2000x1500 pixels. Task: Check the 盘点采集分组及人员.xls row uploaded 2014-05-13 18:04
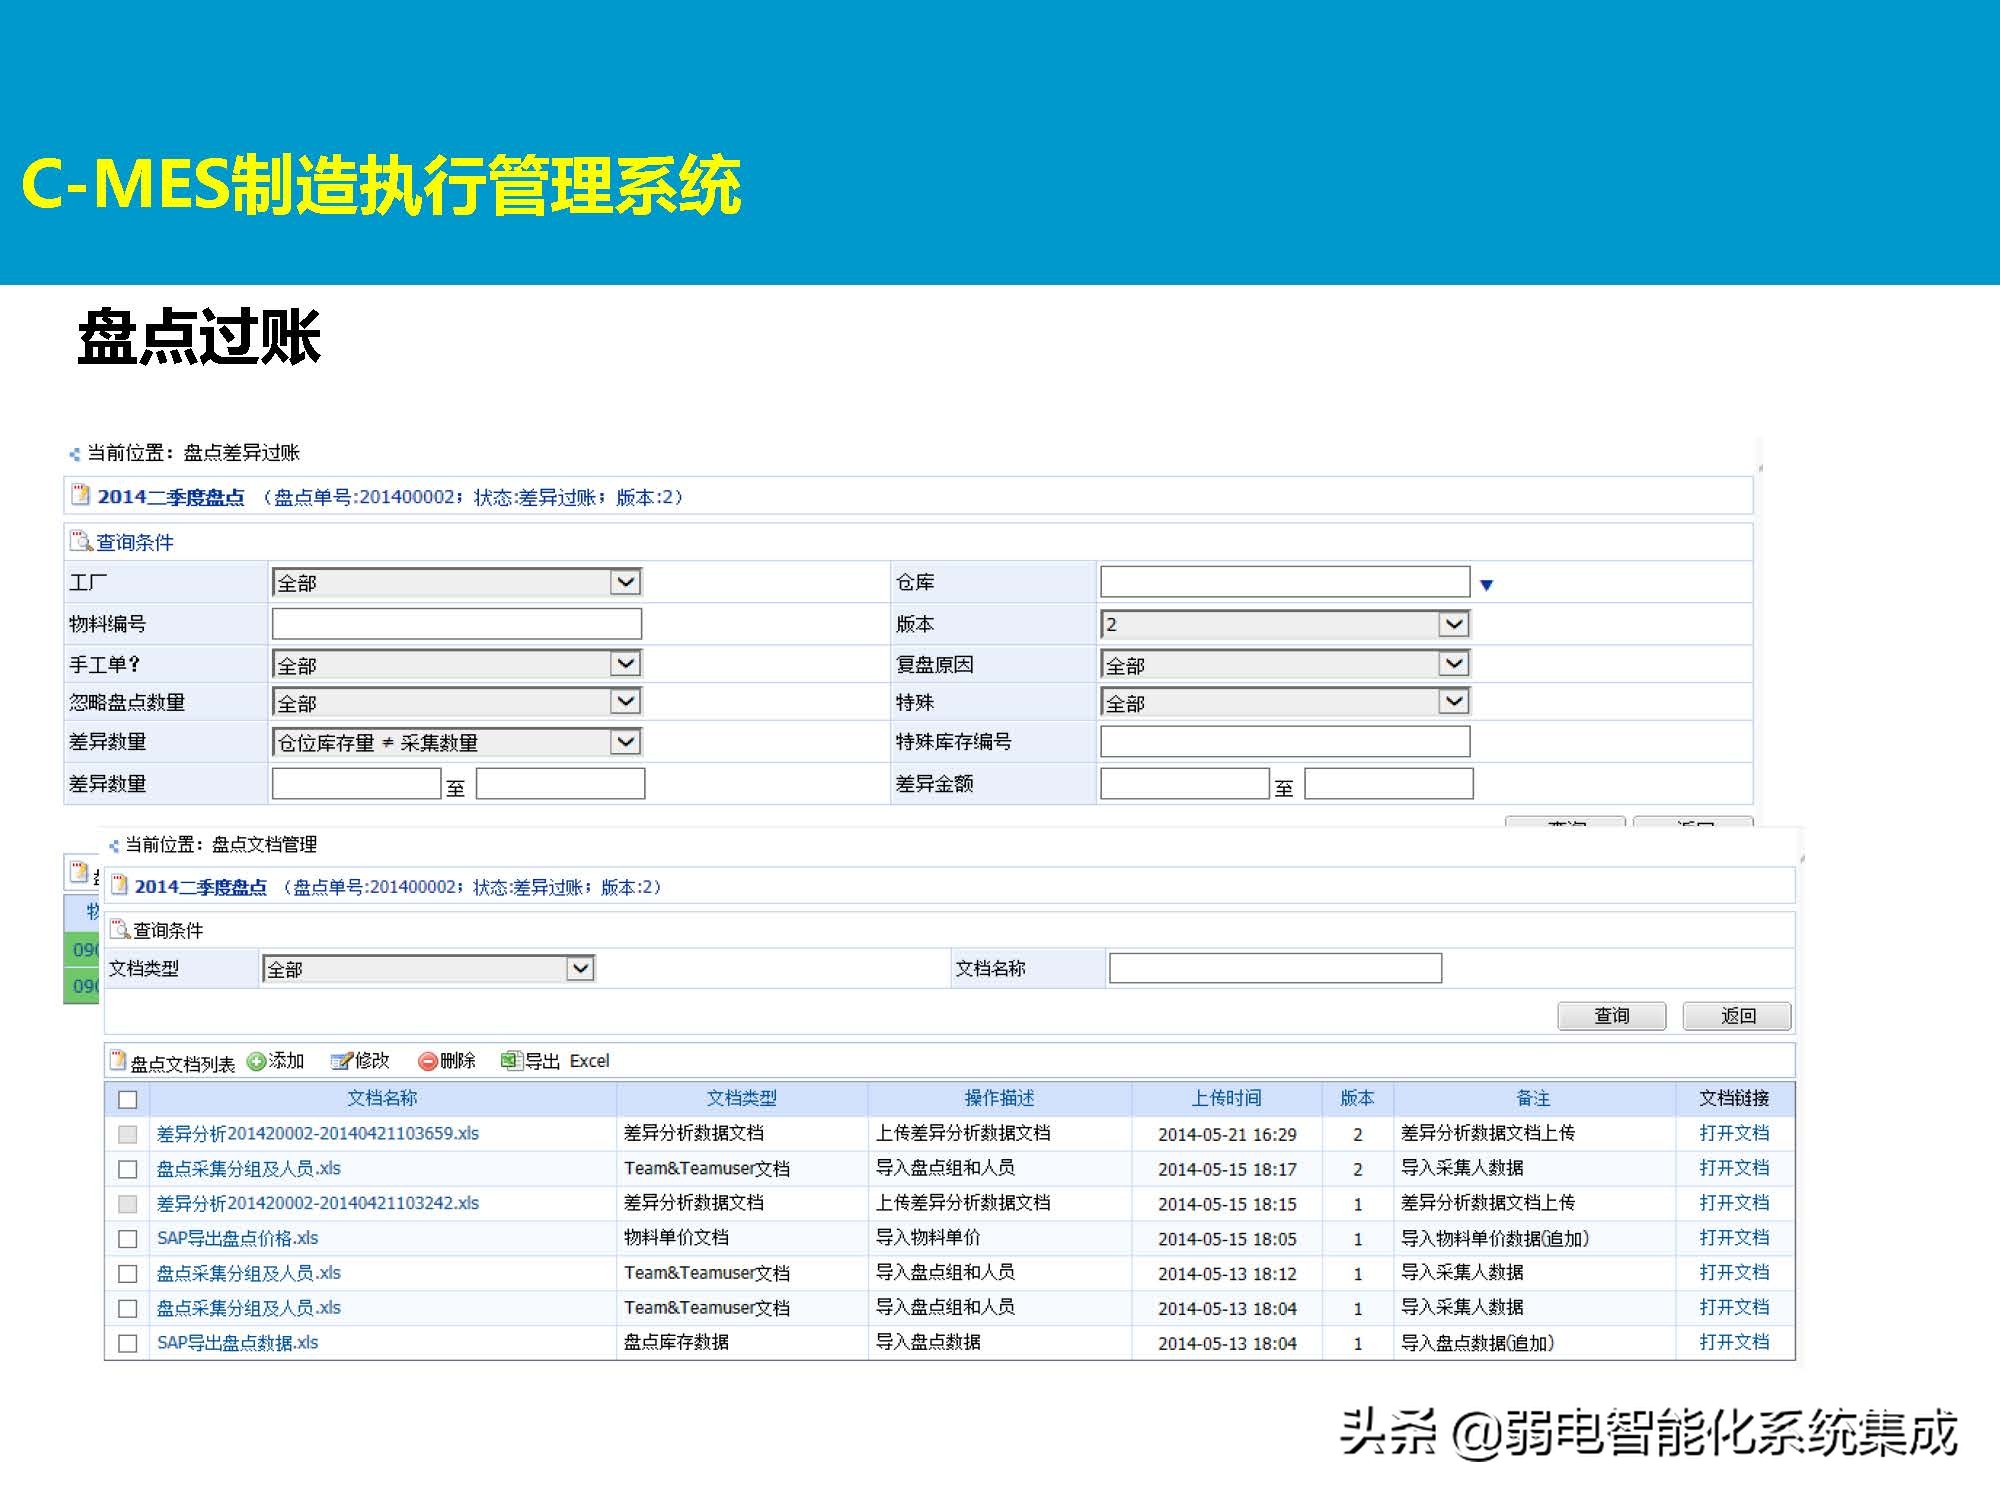[128, 1308]
